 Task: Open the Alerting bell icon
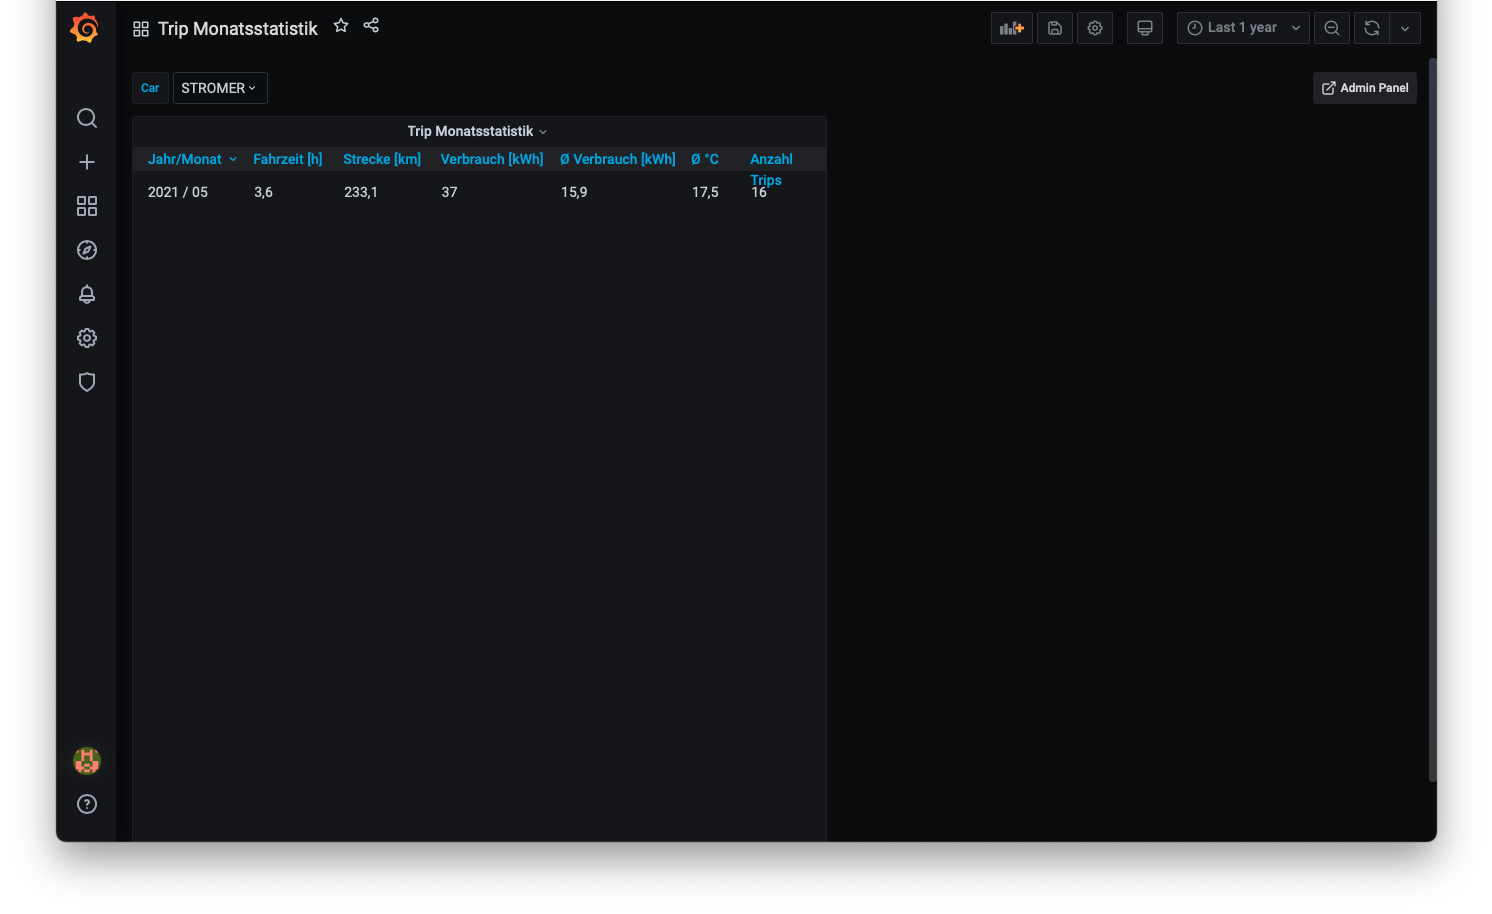[x=87, y=294]
